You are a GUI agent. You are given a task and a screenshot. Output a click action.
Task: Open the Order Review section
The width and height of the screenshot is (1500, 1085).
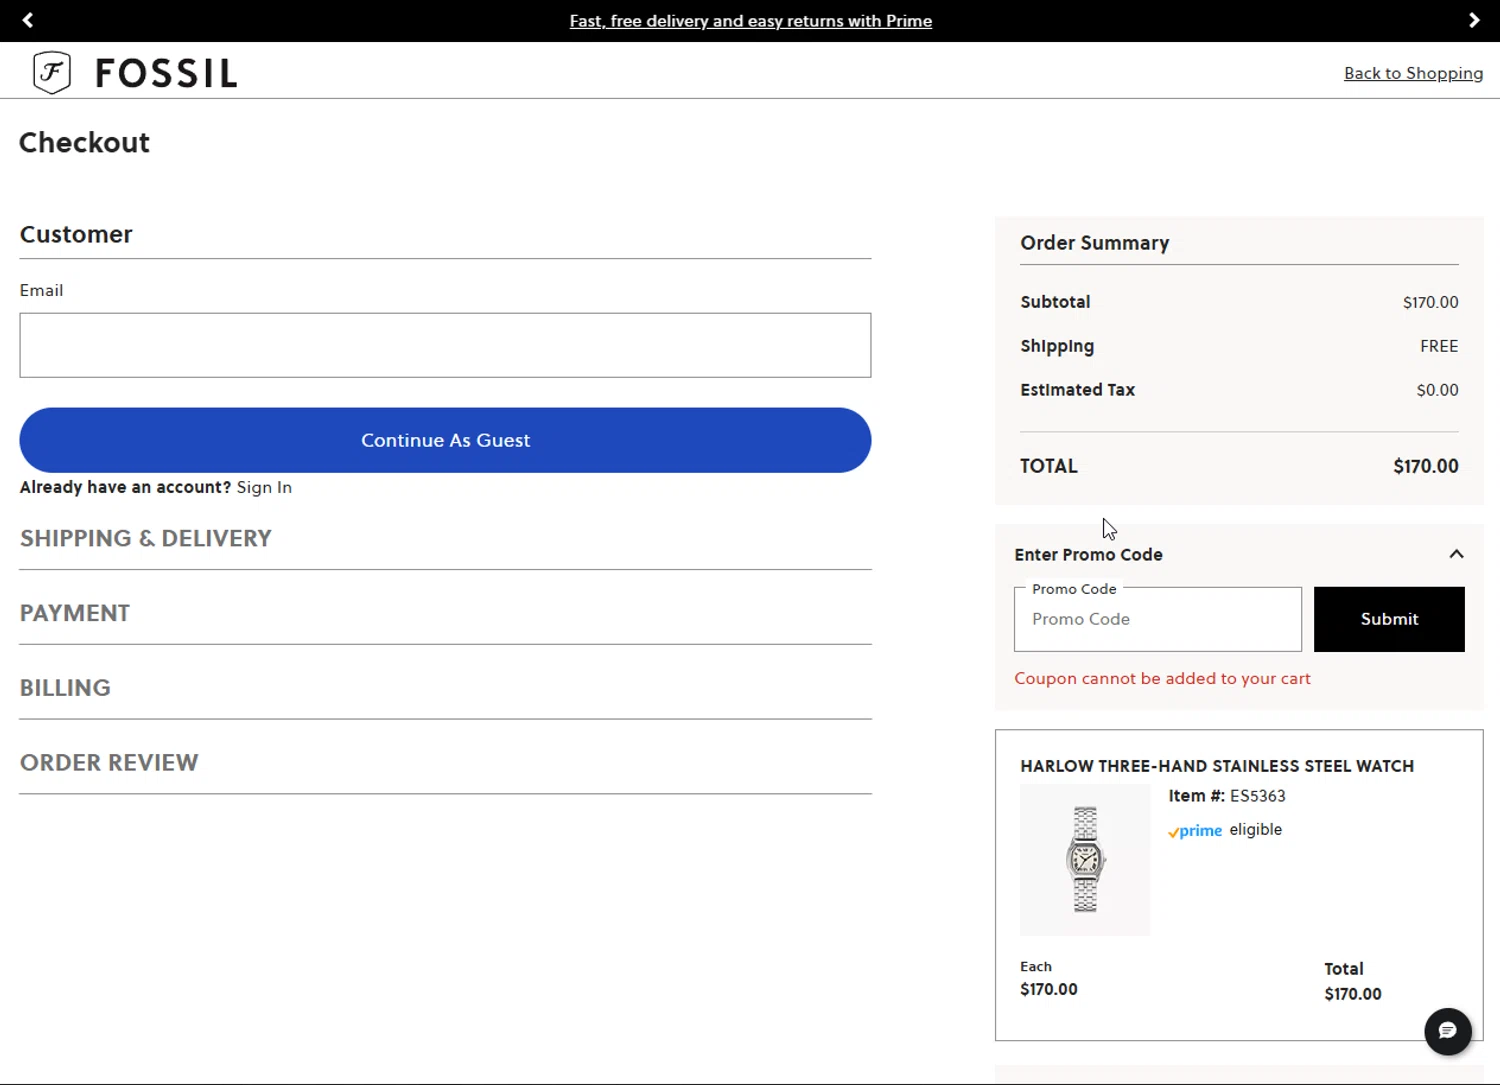(x=109, y=763)
